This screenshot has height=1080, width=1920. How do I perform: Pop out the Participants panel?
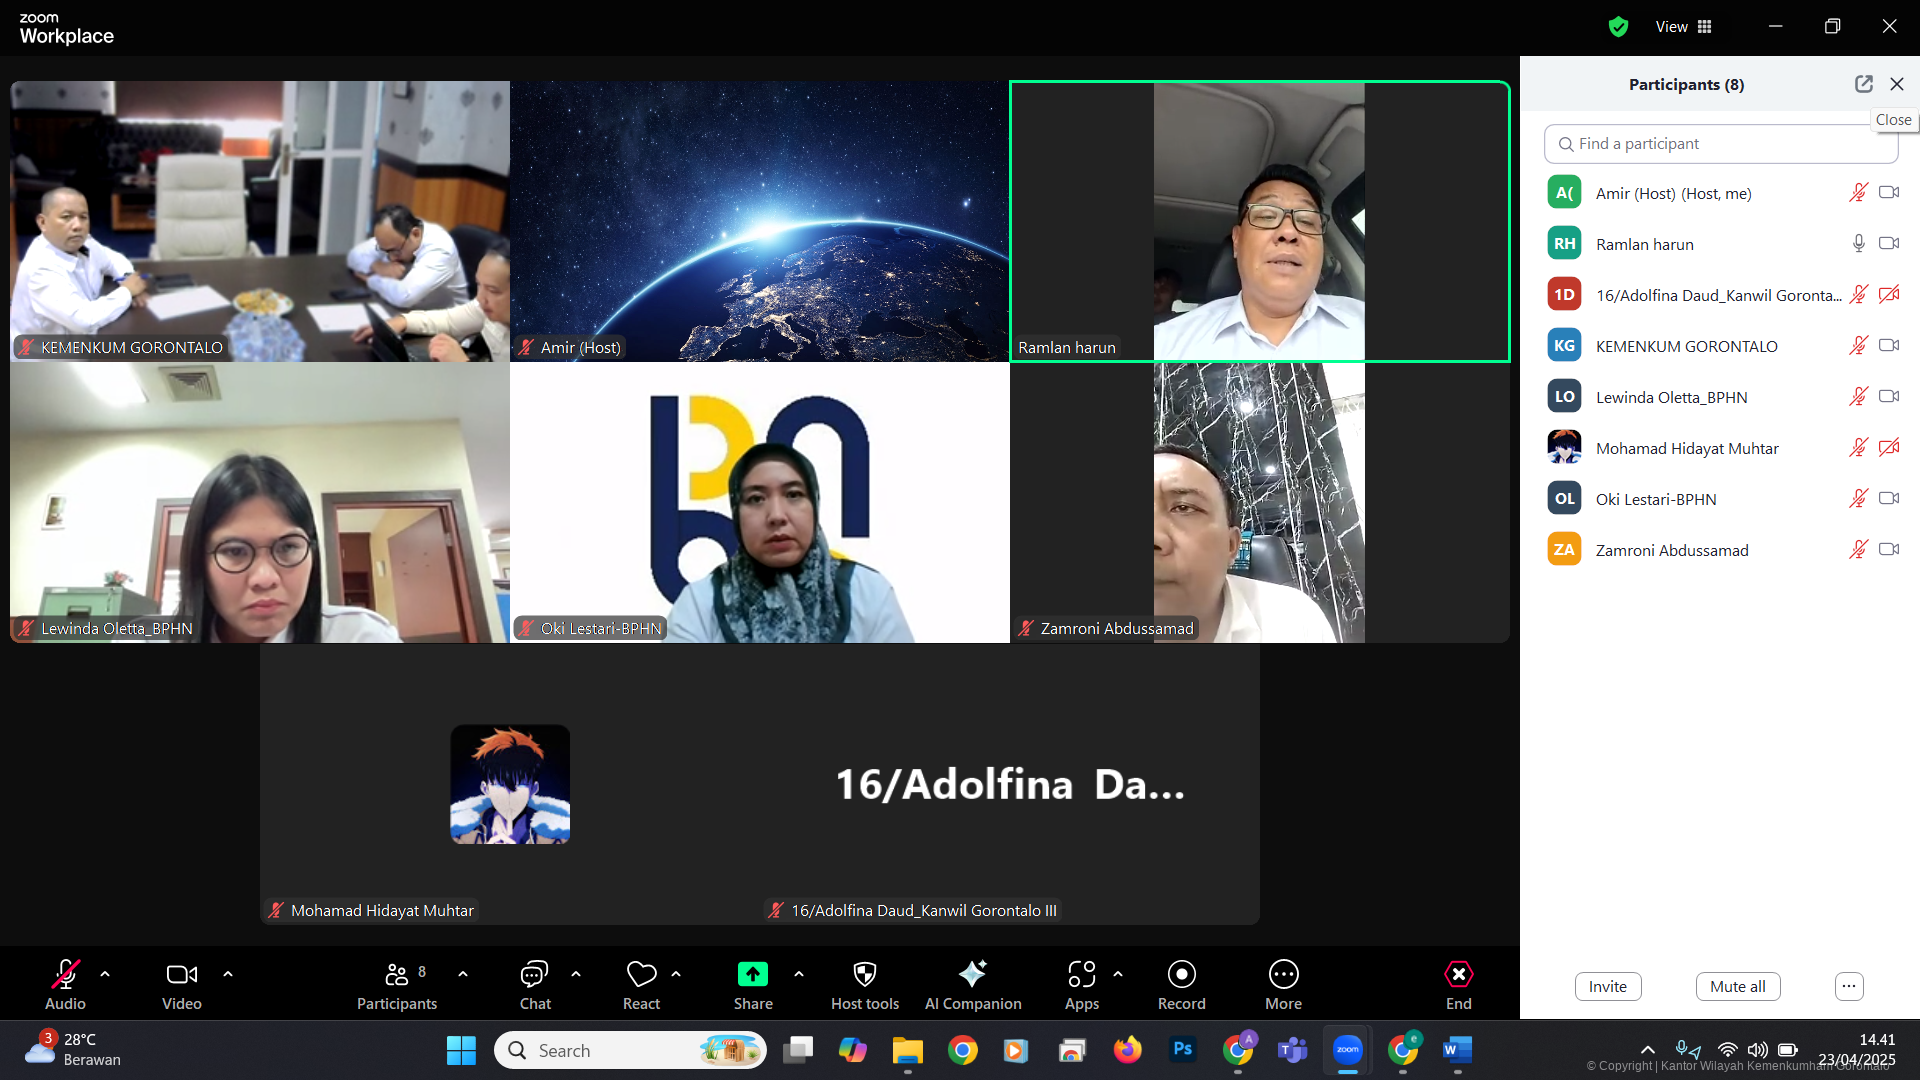[1863, 84]
